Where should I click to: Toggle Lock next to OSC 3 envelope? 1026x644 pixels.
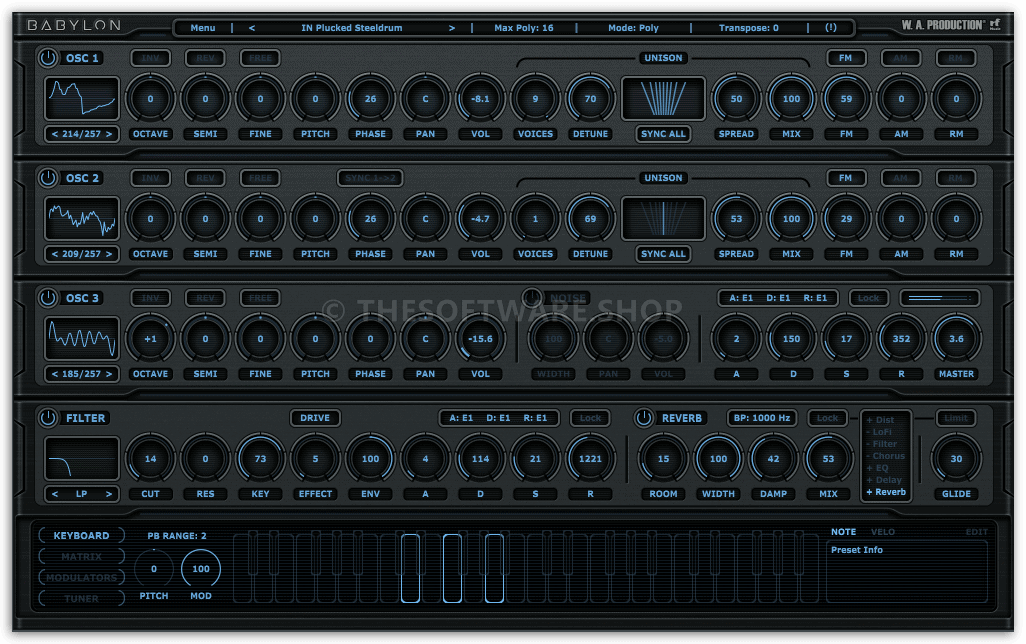tap(868, 298)
